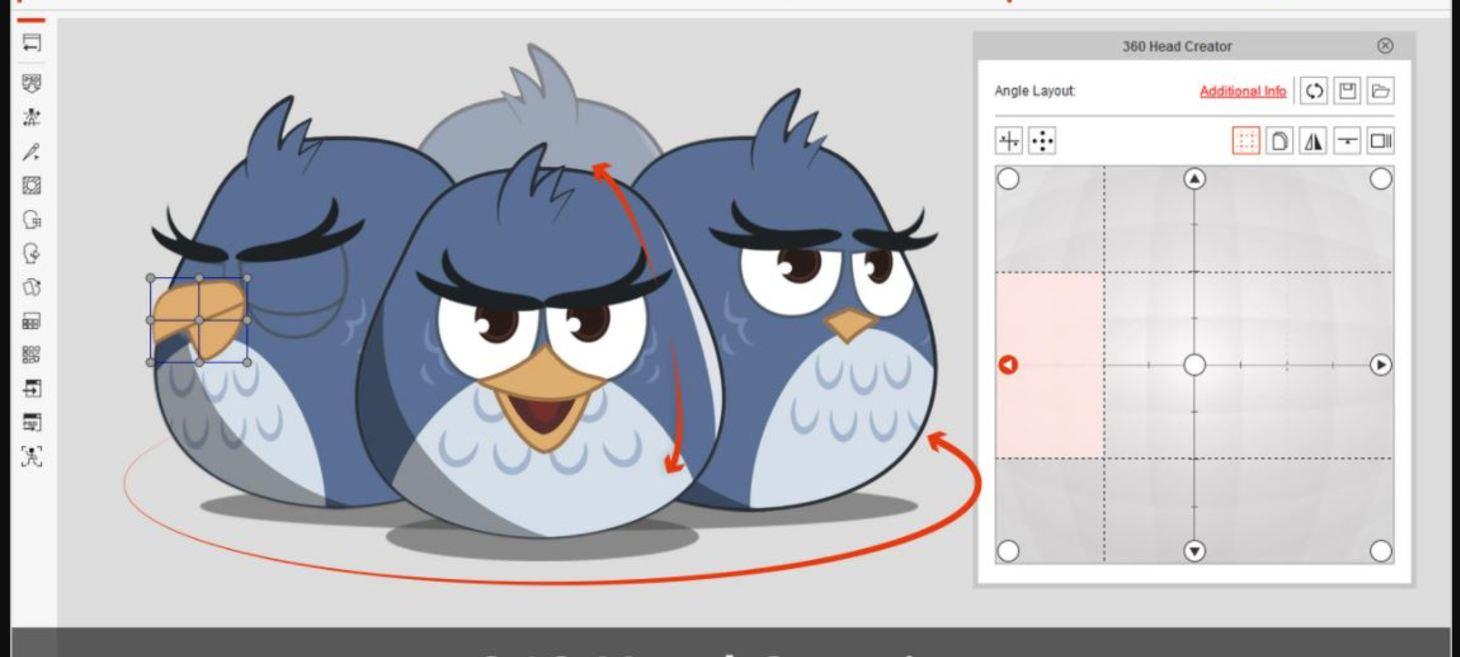Click the three-by-three squares grid icon
The image size is (1460, 657).
32,355
